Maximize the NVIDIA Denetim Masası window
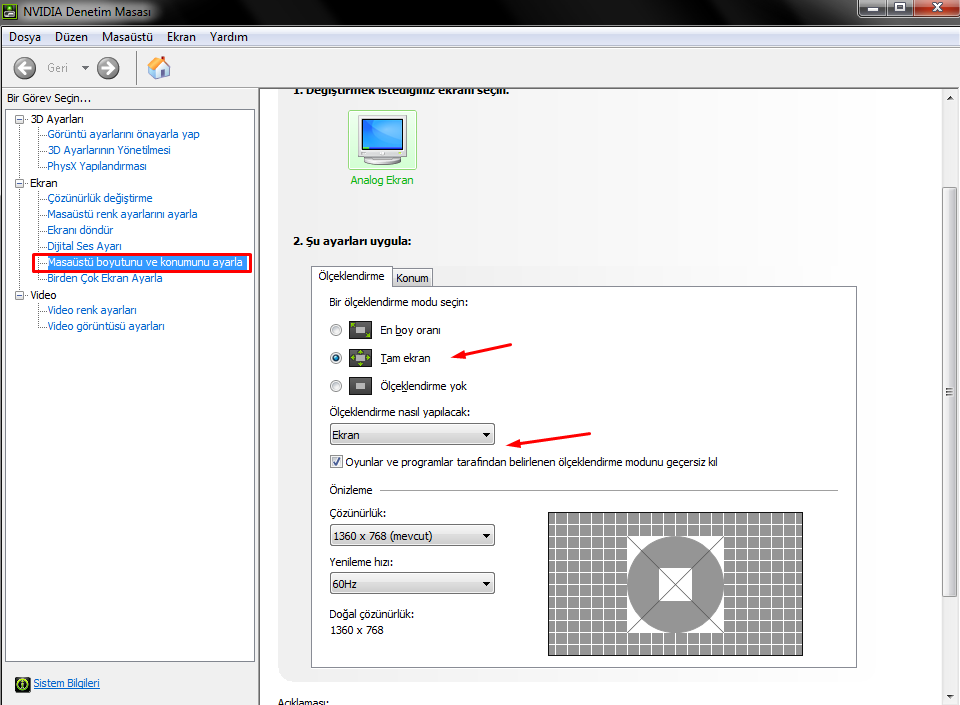The width and height of the screenshot is (960, 705). 900,8
